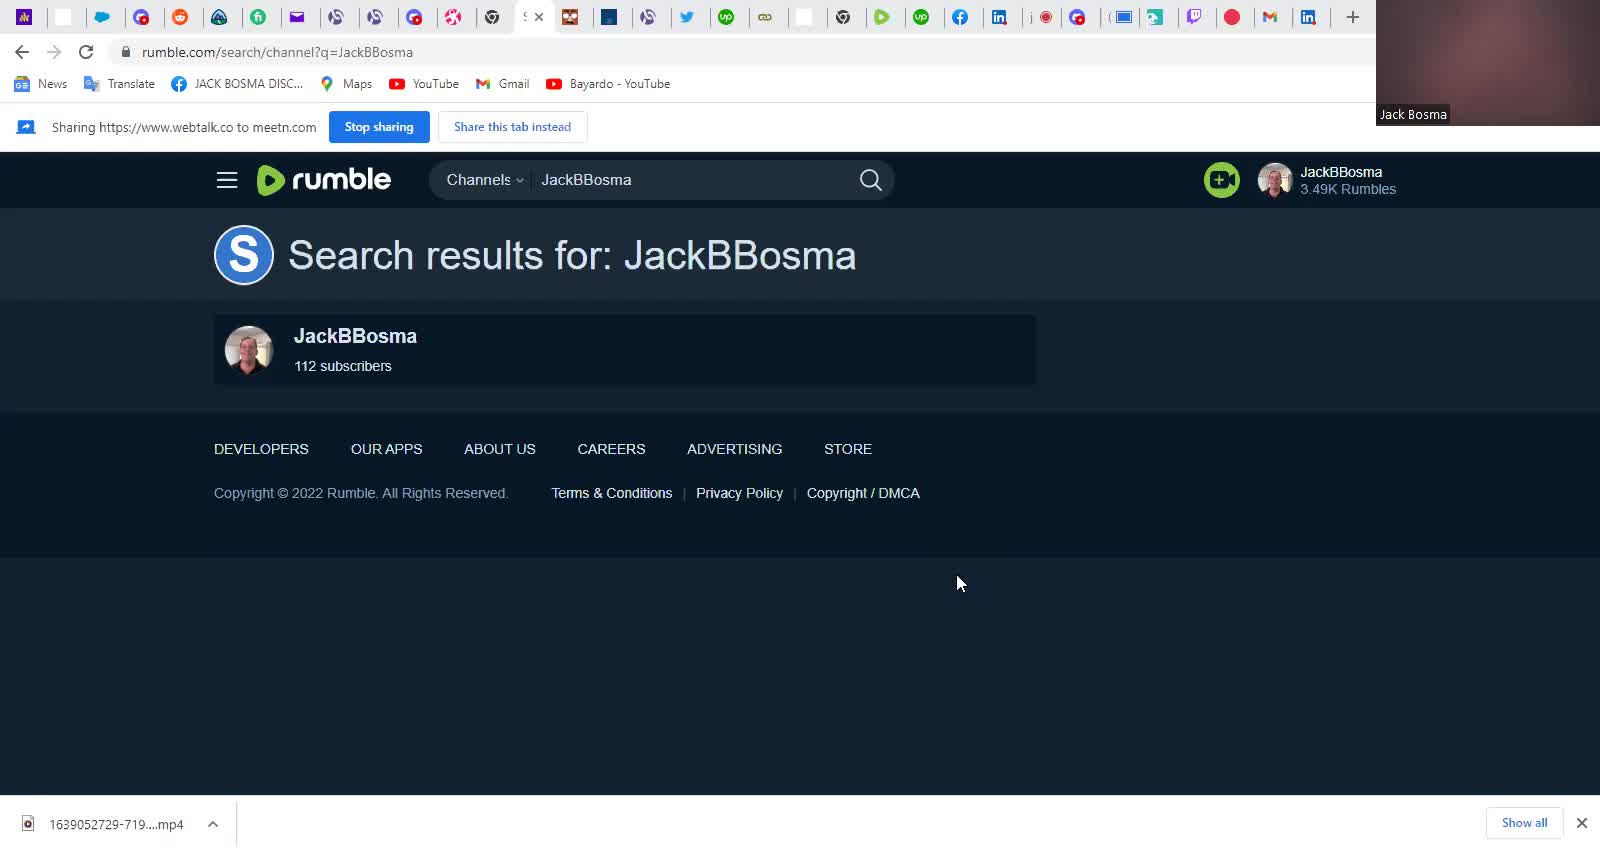Open the green upload video camera icon
Screen dimensions: 1600x852
1221,180
